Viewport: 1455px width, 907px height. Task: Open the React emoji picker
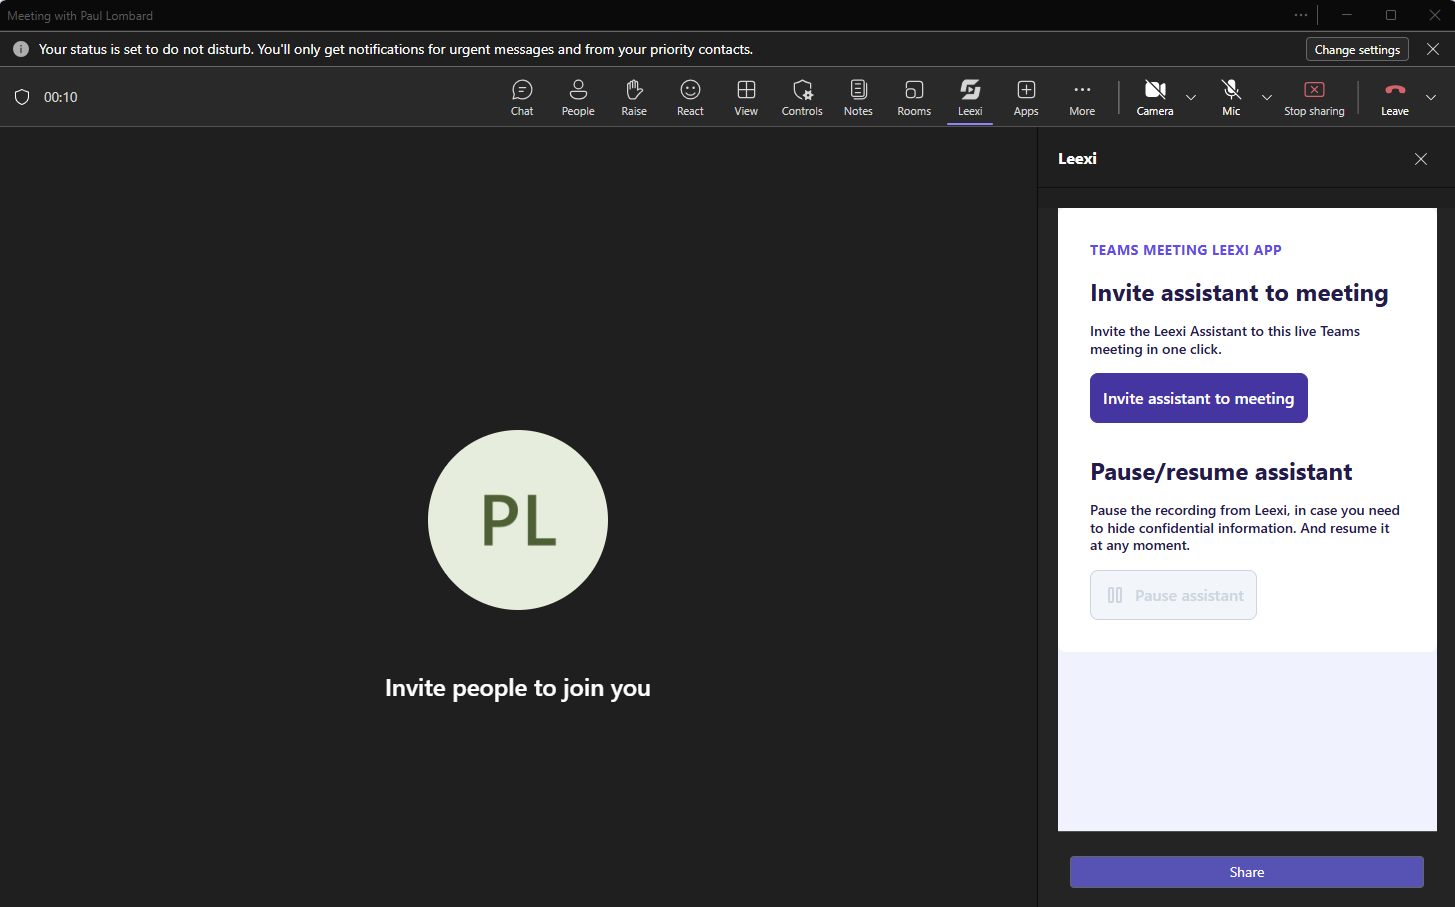coord(690,97)
